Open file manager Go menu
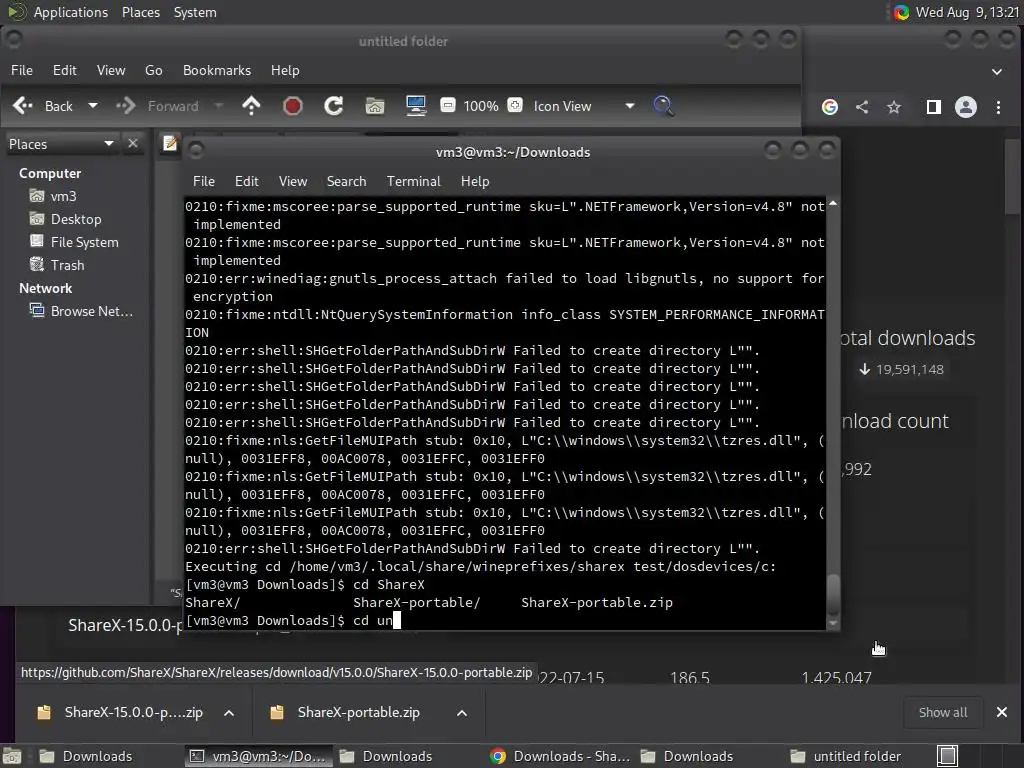 (x=153, y=70)
